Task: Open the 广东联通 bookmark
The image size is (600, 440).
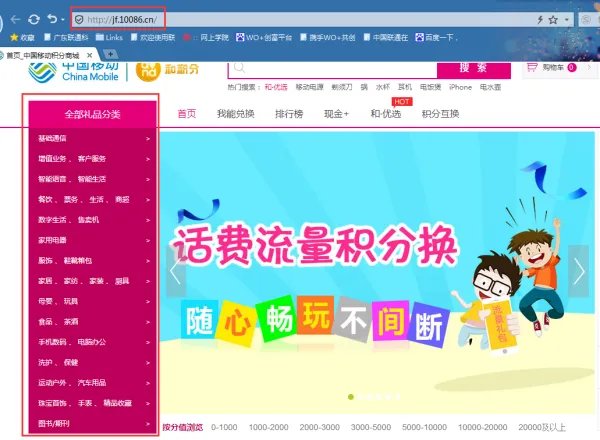Action: (x=66, y=37)
